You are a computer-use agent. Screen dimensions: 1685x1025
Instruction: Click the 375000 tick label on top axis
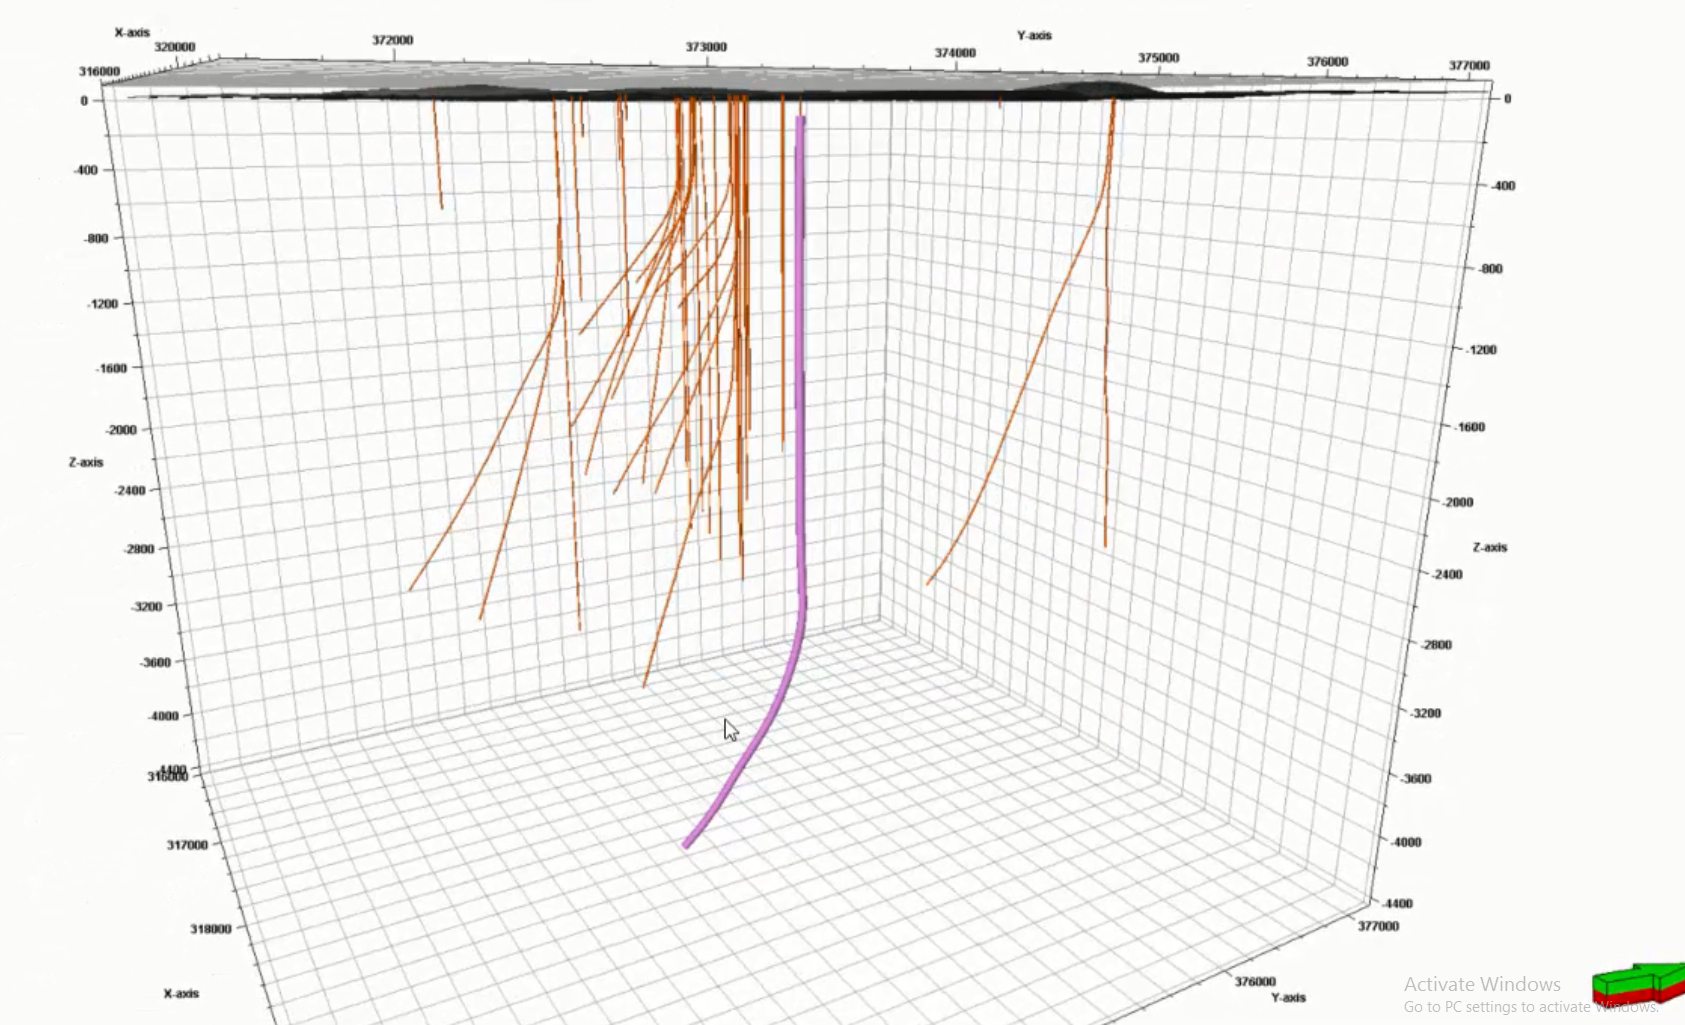[x=1158, y=58]
